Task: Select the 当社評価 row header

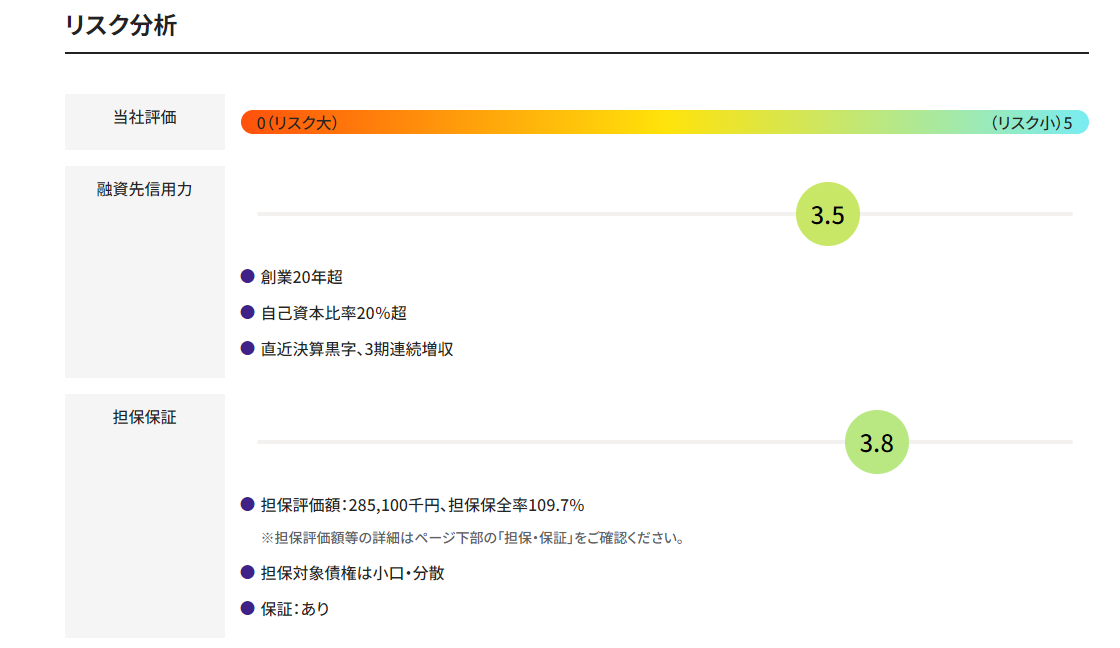Action: point(145,121)
